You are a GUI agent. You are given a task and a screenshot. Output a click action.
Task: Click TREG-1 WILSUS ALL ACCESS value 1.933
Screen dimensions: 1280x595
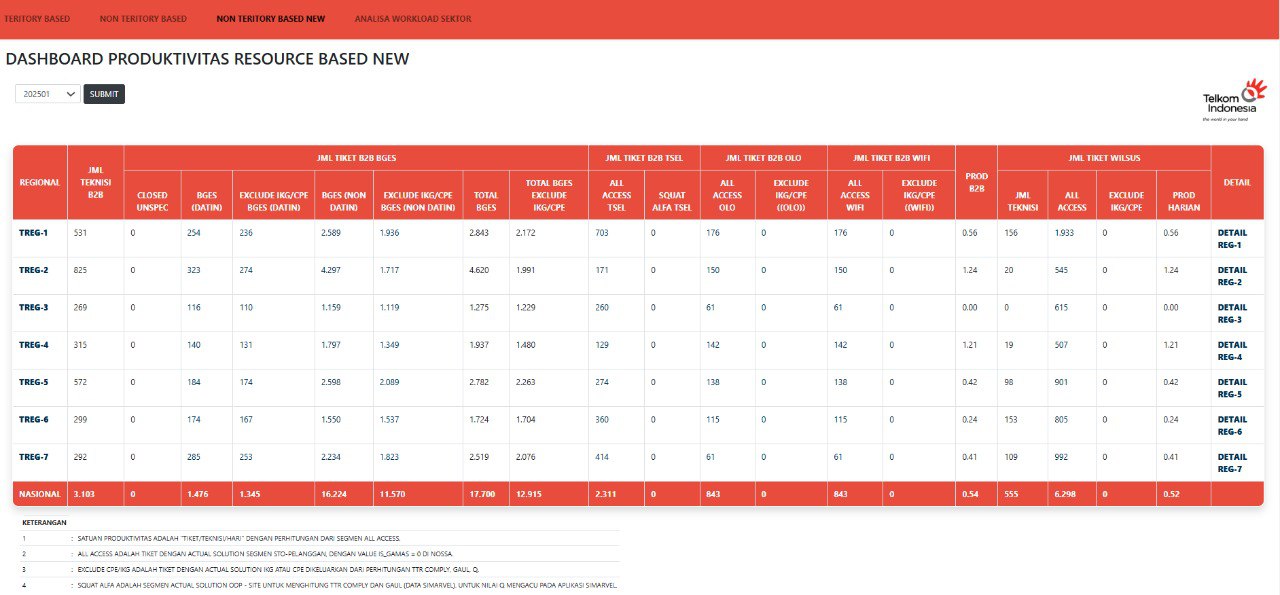tap(1064, 232)
